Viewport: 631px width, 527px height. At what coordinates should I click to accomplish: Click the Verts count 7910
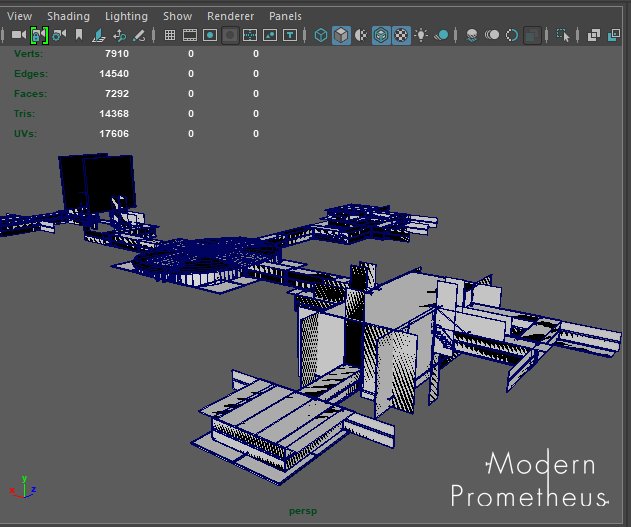117,54
